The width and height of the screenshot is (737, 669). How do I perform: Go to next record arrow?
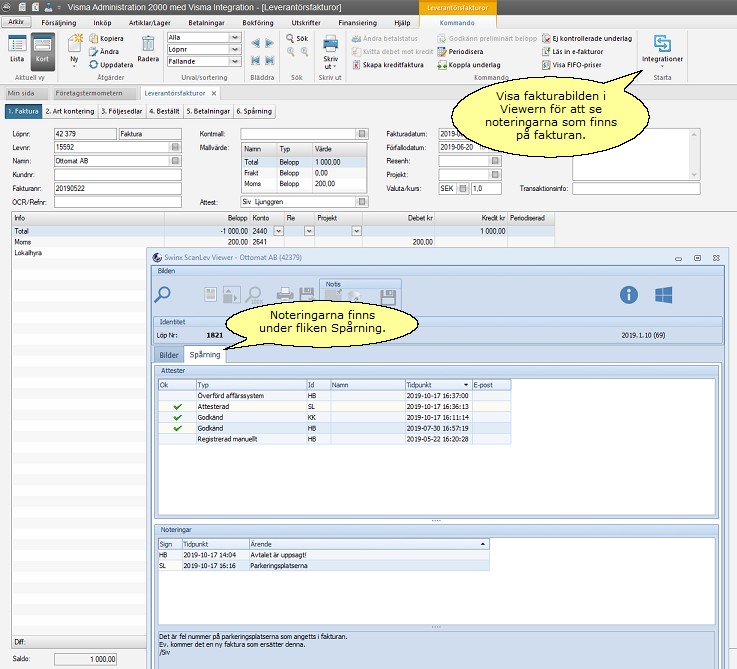tap(269, 43)
